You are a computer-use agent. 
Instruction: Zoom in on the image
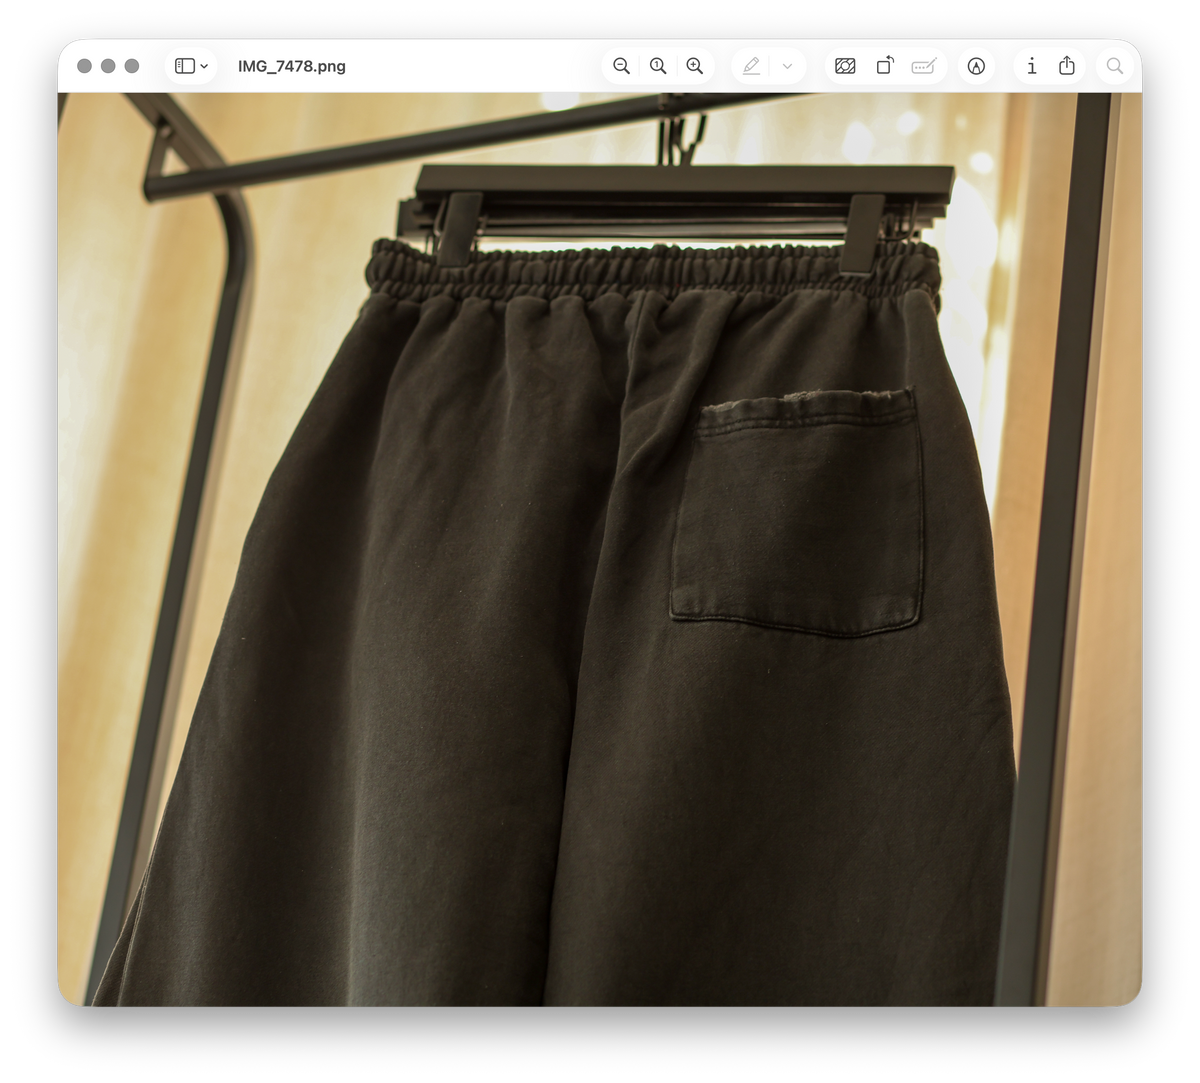pyautogui.click(x=695, y=66)
